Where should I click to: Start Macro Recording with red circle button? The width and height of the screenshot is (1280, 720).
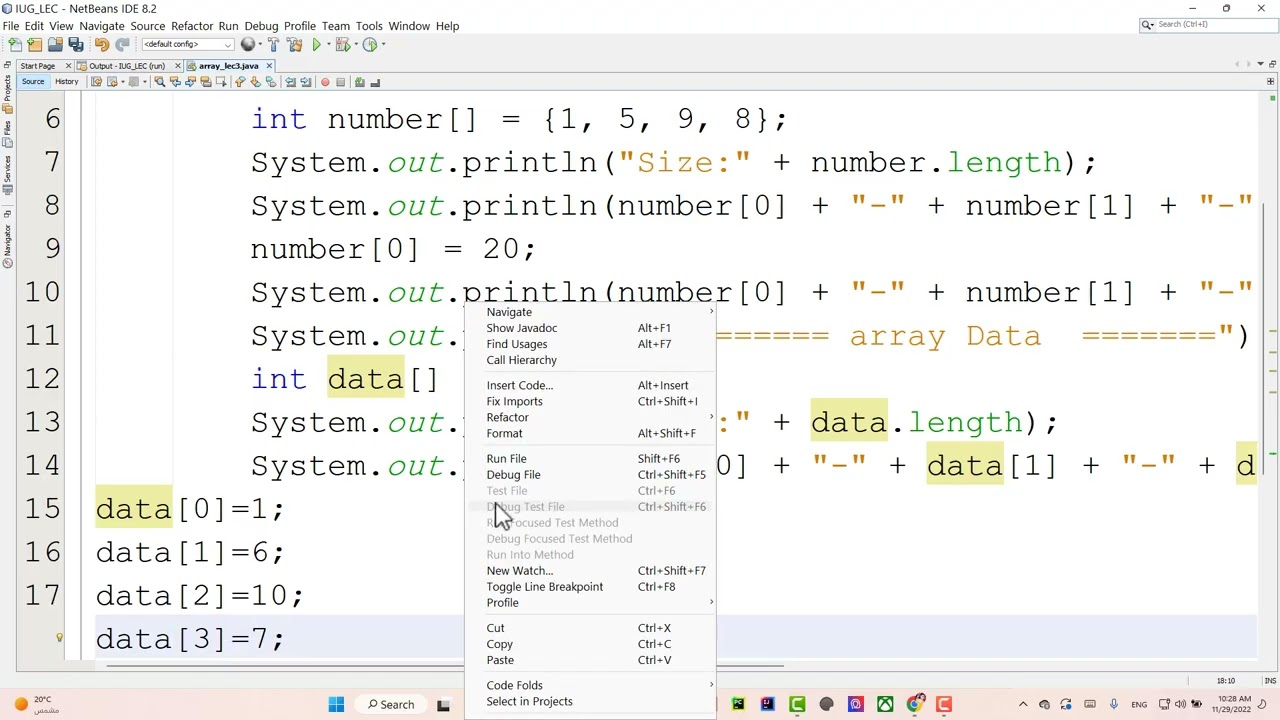(325, 82)
